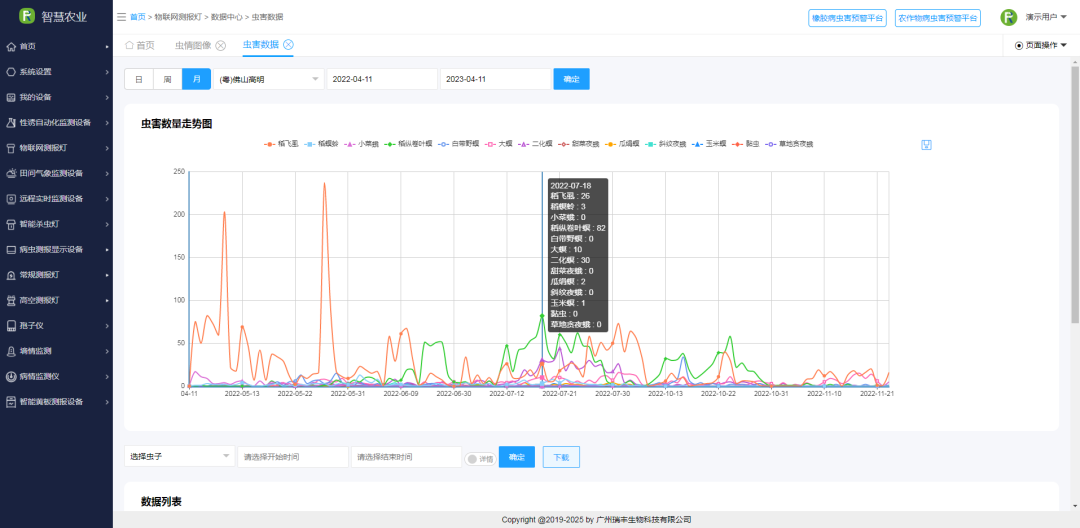Toggle 稻飞虱 series in chart legend
The width and height of the screenshot is (1080, 528).
click(281, 144)
